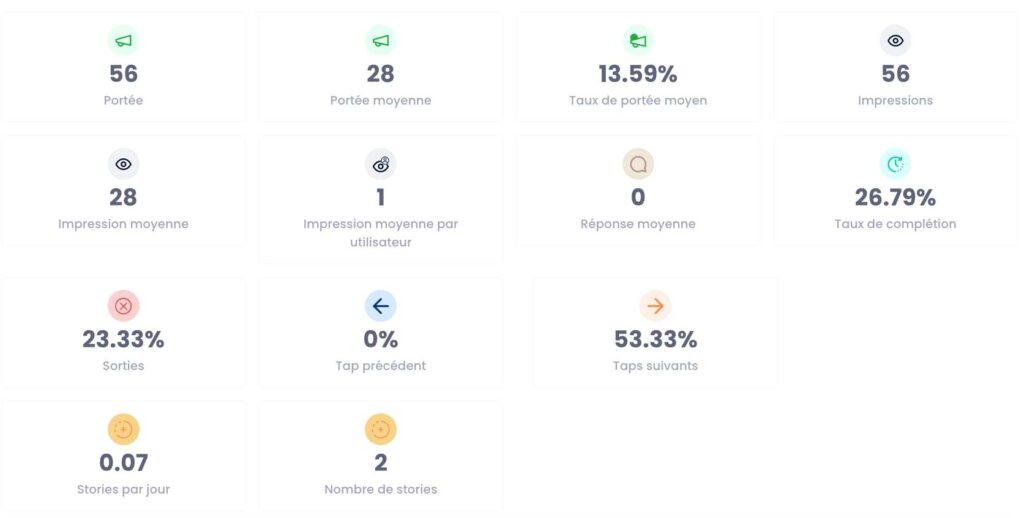Select the Taux de complétion 26.79% value
Screen dimensions: 1024x518
[x=895, y=197]
